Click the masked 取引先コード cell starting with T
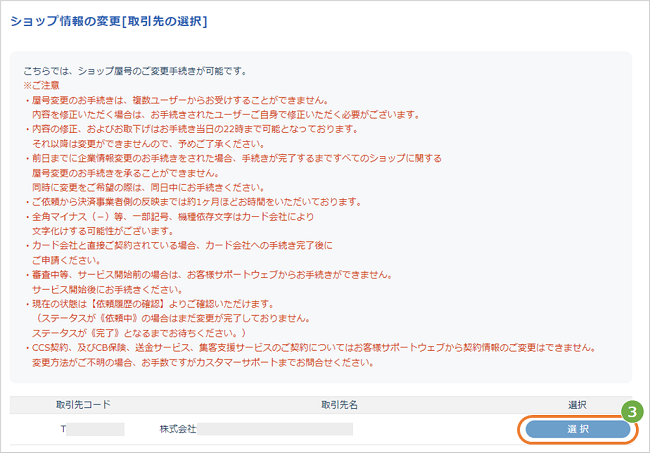The width and height of the screenshot is (650, 453). tap(92, 429)
